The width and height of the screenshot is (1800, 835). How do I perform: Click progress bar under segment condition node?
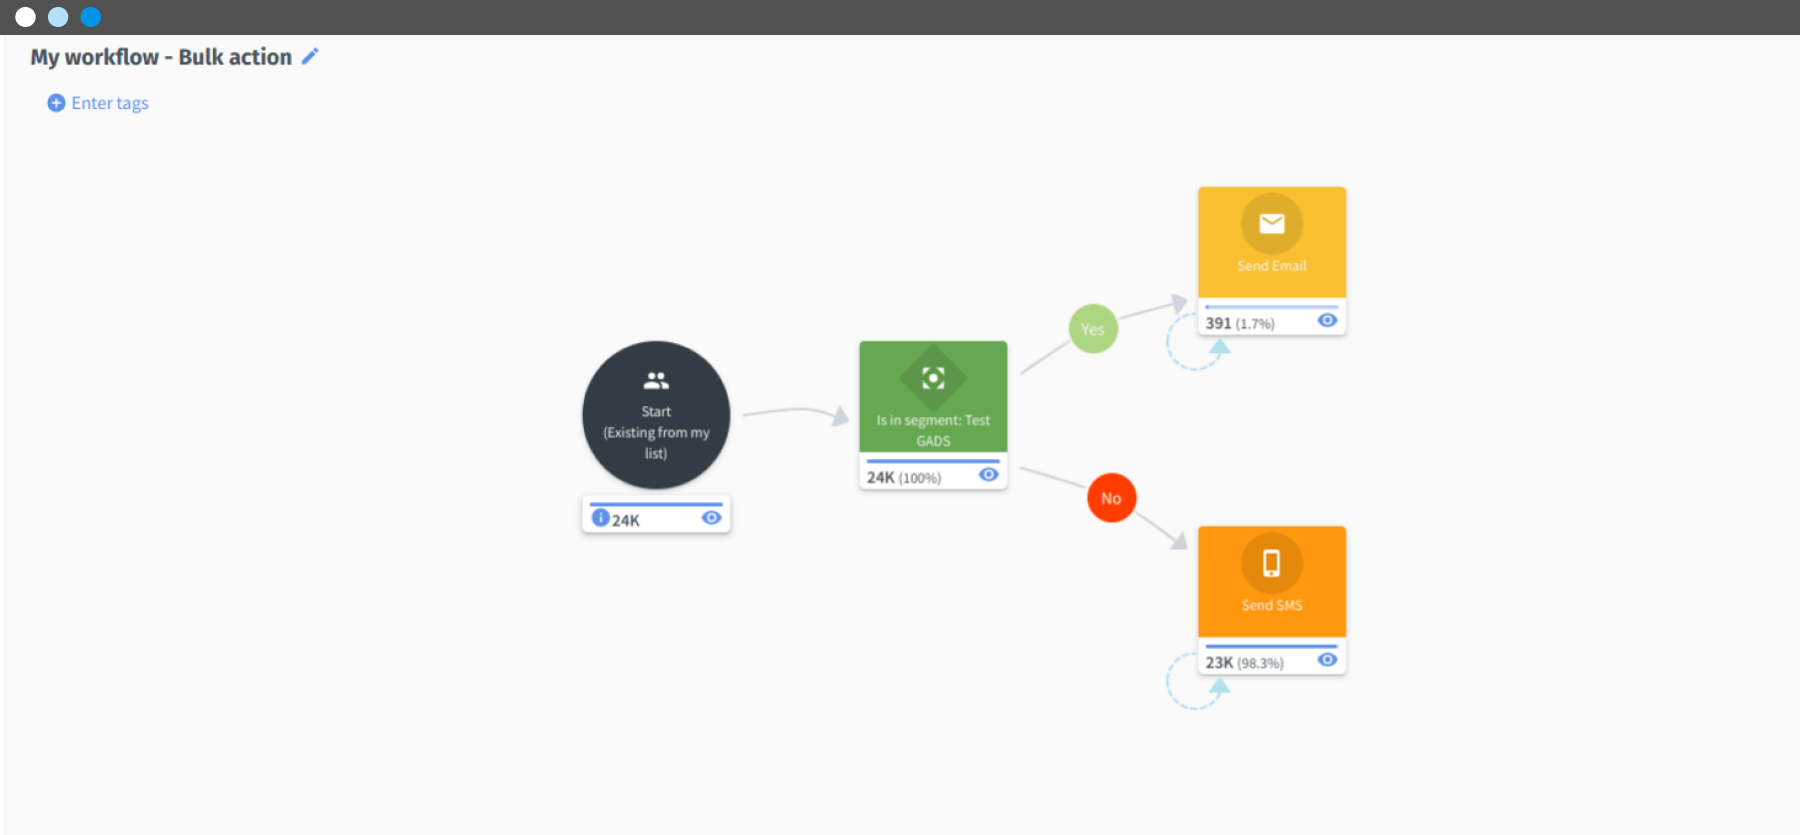(x=933, y=461)
